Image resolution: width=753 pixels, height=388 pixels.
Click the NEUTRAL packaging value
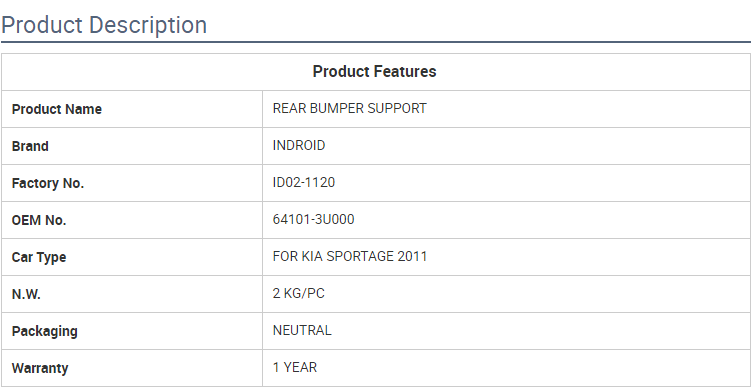click(x=302, y=330)
